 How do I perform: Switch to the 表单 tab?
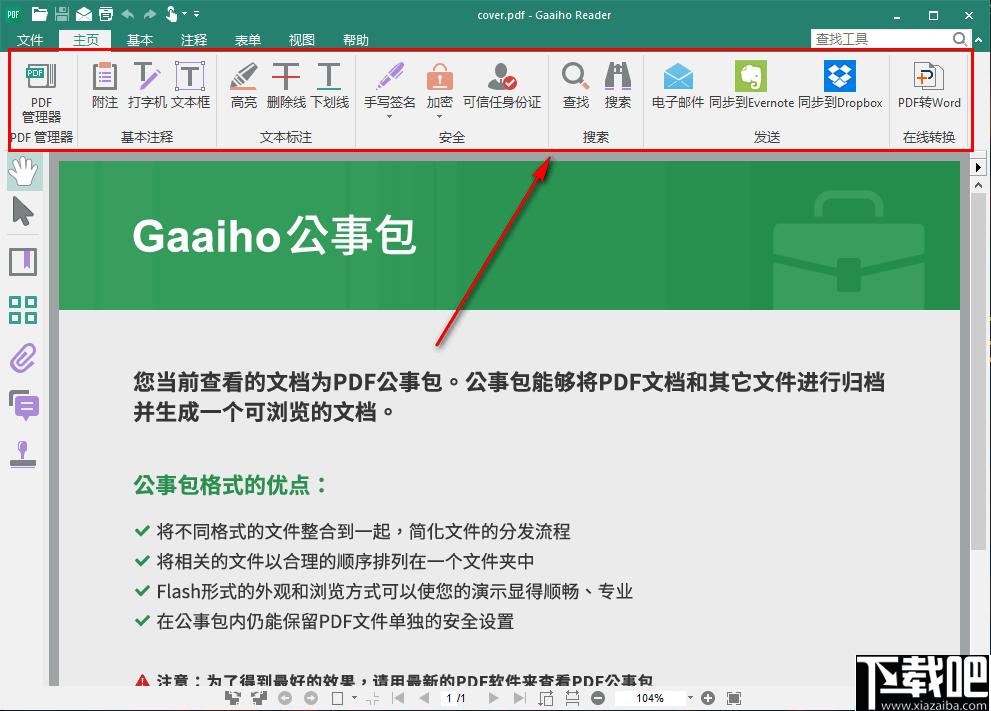[248, 40]
